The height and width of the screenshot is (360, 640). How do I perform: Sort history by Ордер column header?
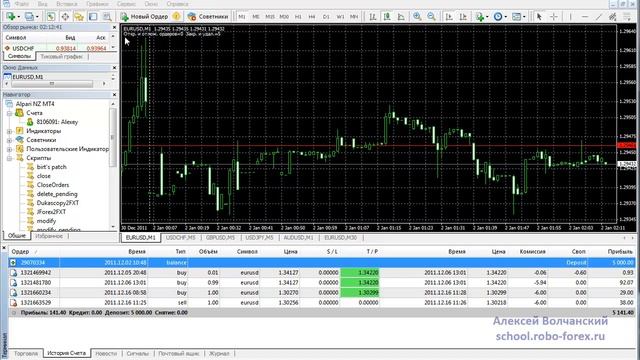pos(20,252)
